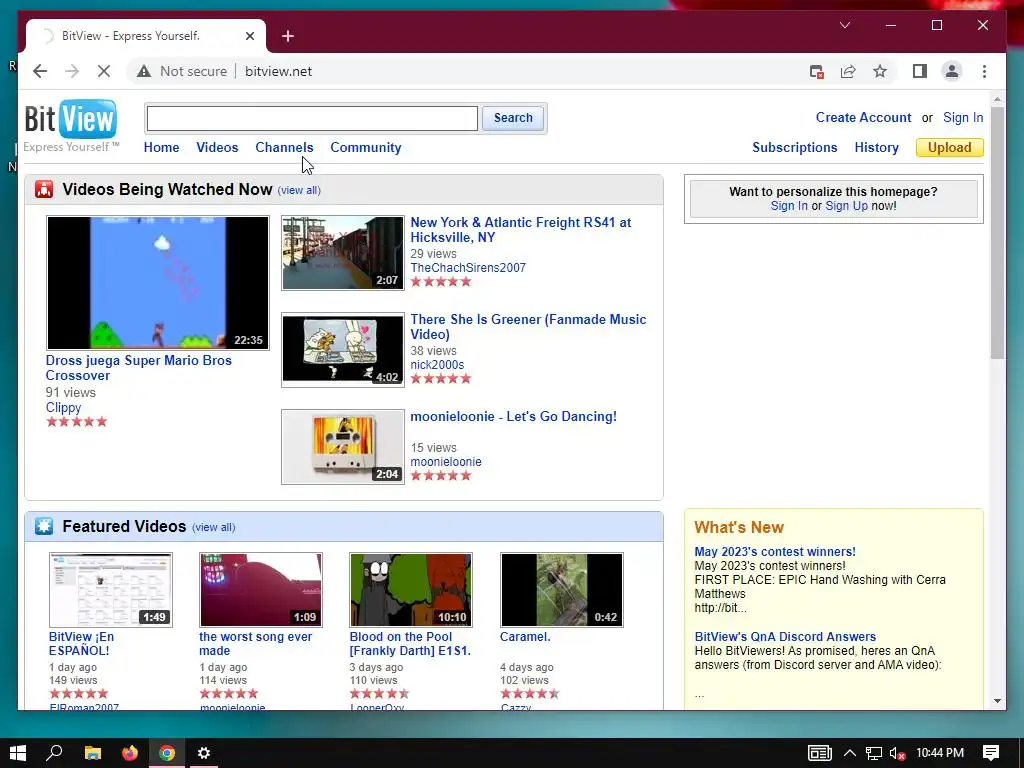Click the Dross juega Super Mario Bros title

[138, 368]
